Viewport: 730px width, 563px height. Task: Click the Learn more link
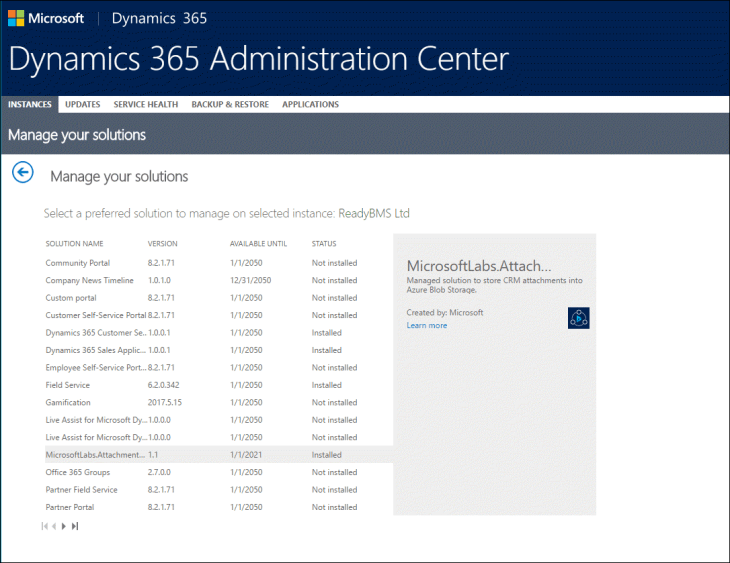[x=426, y=326]
